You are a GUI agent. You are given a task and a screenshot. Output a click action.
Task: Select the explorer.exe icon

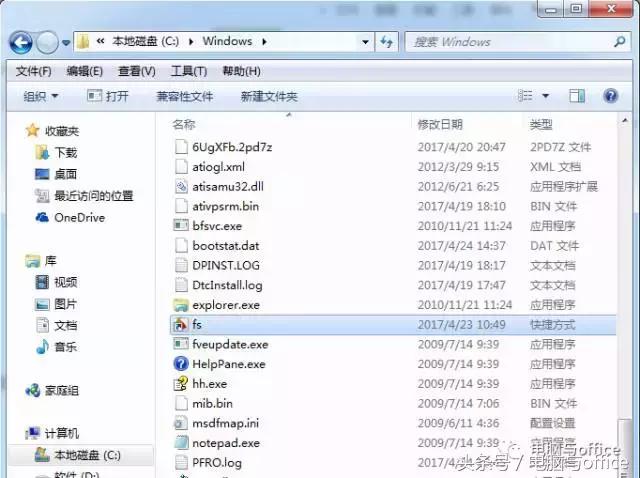click(x=181, y=305)
